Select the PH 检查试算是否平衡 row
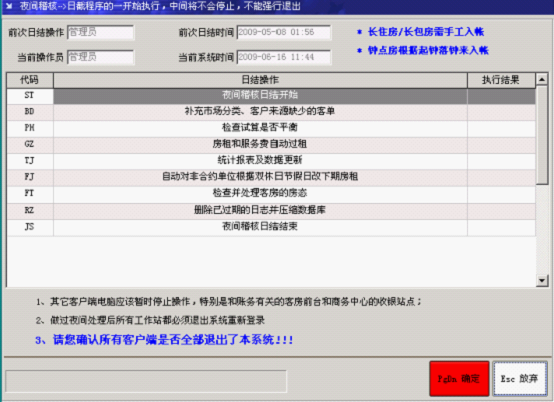 pos(271,128)
